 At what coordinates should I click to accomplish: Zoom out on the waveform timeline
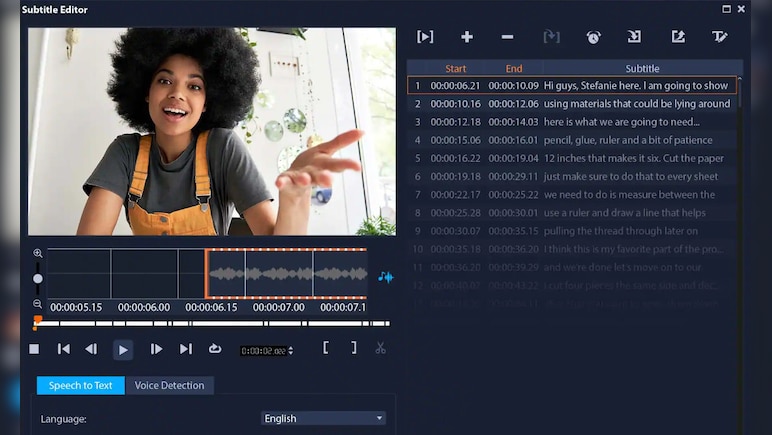pos(38,304)
